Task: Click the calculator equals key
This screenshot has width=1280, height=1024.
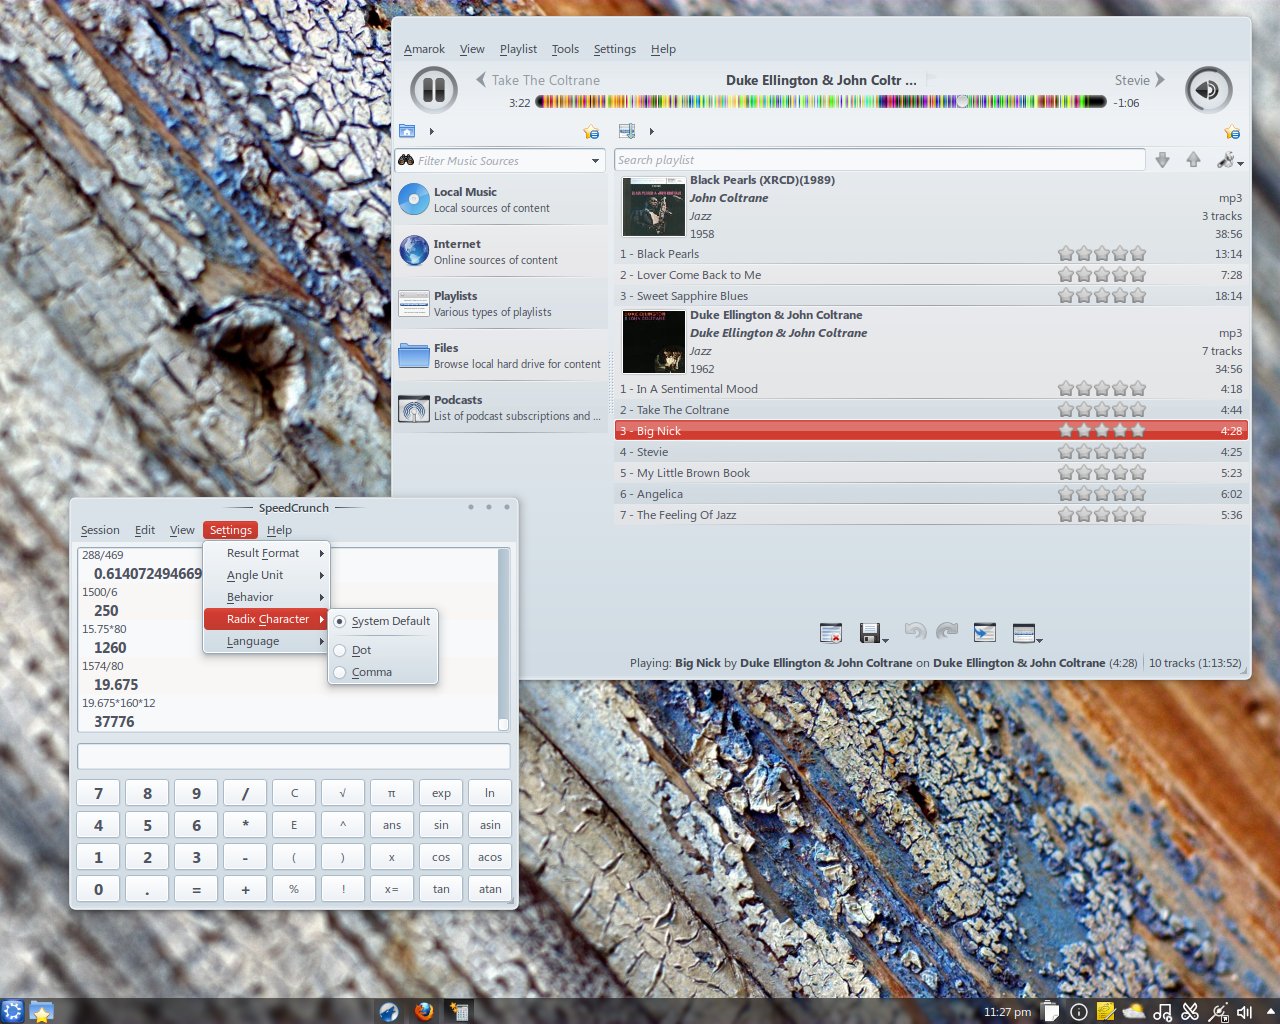Action: pyautogui.click(x=196, y=889)
